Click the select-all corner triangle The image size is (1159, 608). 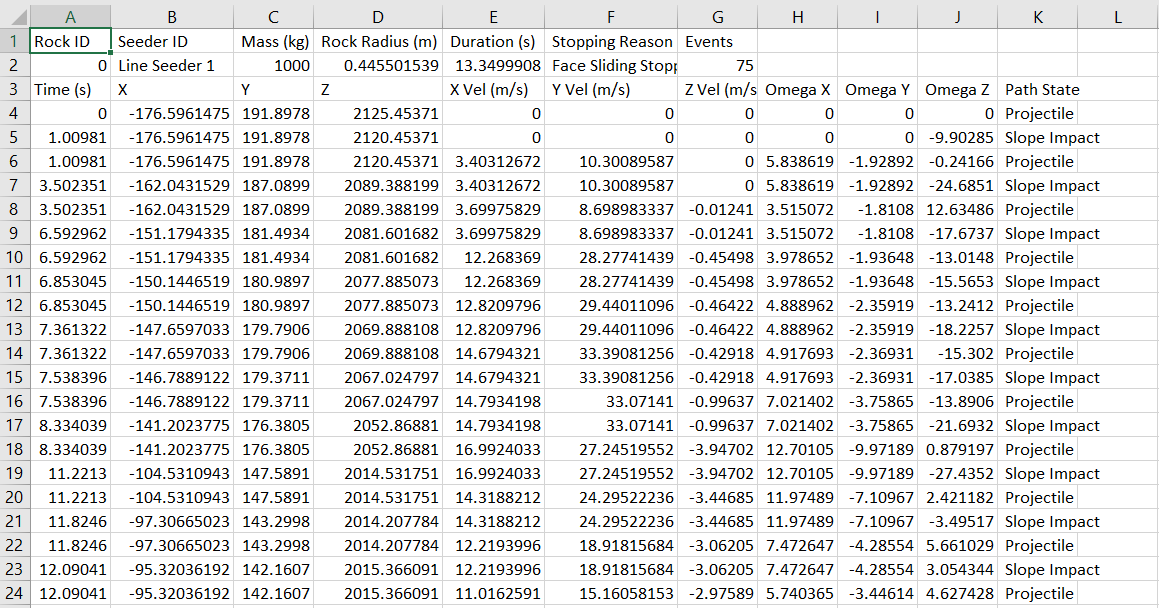[x=19, y=17]
